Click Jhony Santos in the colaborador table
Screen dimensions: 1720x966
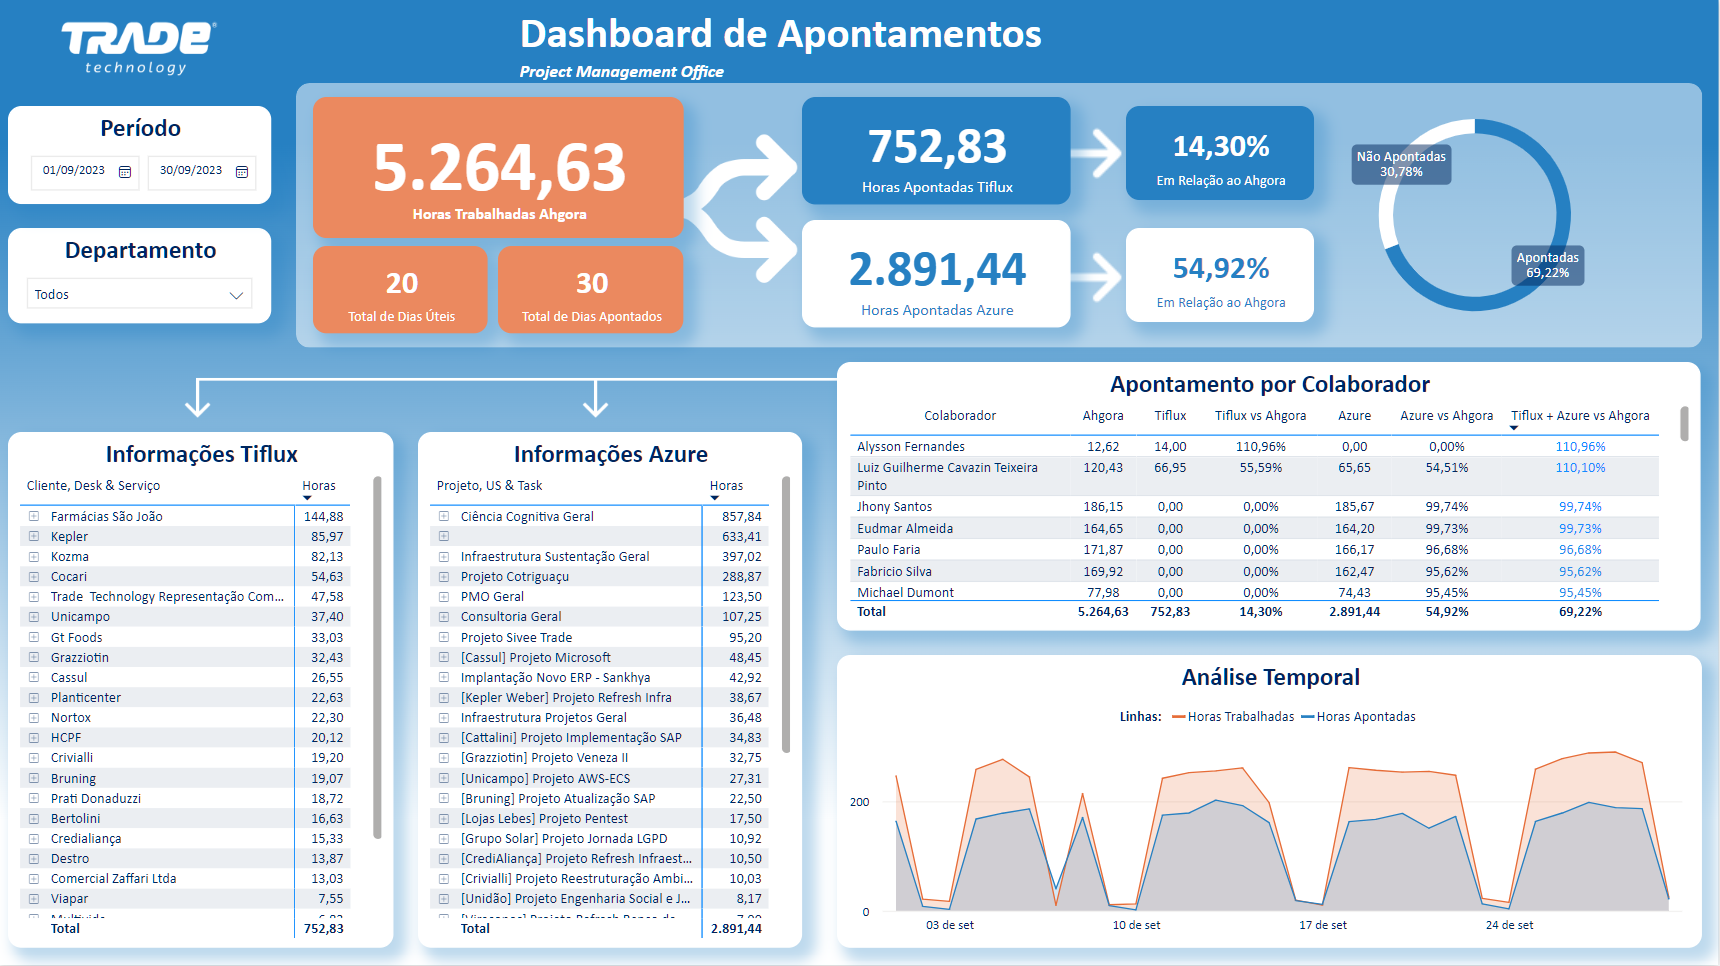pyautogui.click(x=897, y=506)
